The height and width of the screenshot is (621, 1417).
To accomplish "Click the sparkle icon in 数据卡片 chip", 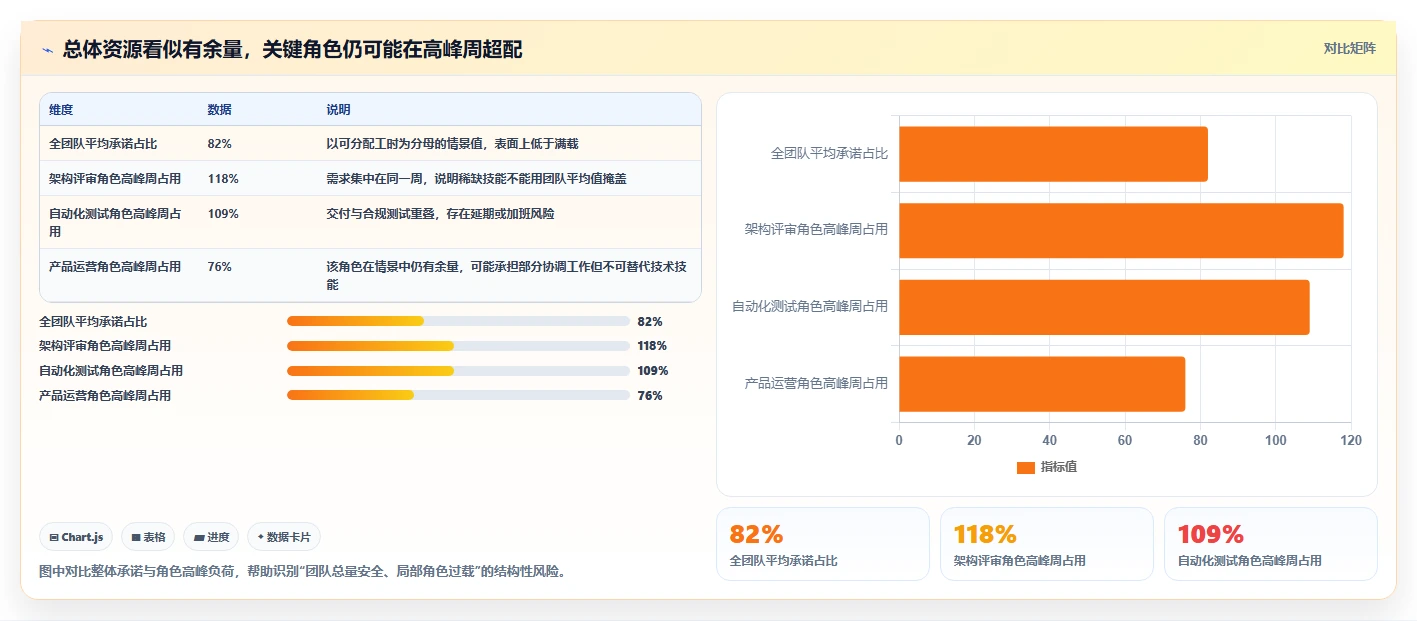I will point(260,537).
